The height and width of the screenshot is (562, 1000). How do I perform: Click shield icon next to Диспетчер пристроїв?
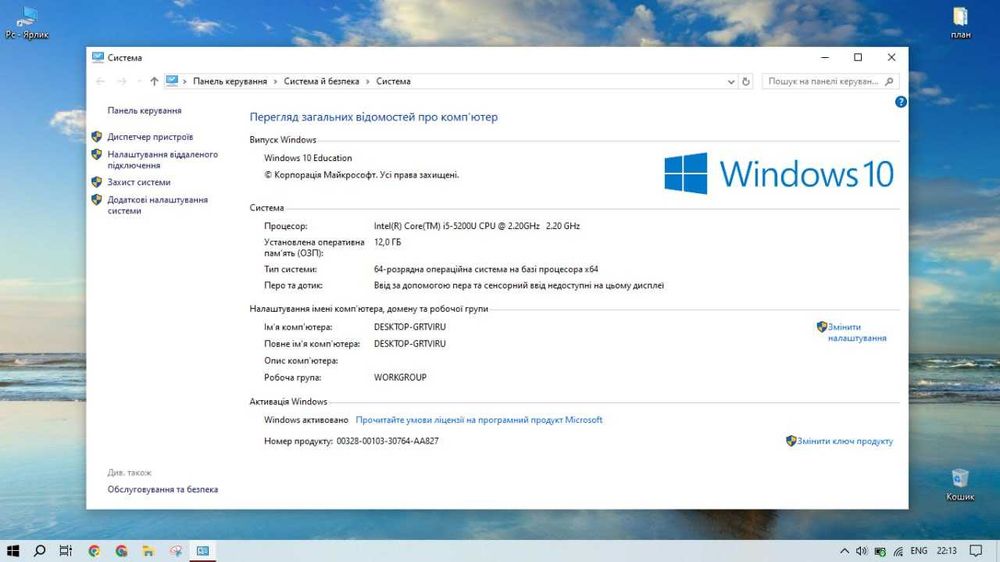tap(97, 137)
